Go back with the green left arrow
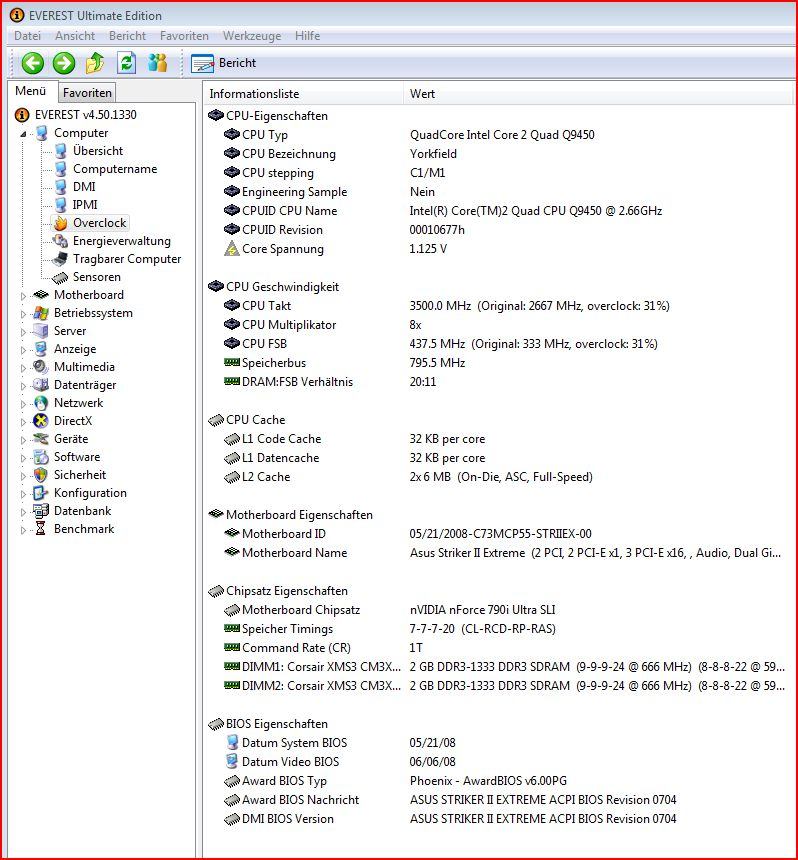This screenshot has width=798, height=860. coord(32,63)
